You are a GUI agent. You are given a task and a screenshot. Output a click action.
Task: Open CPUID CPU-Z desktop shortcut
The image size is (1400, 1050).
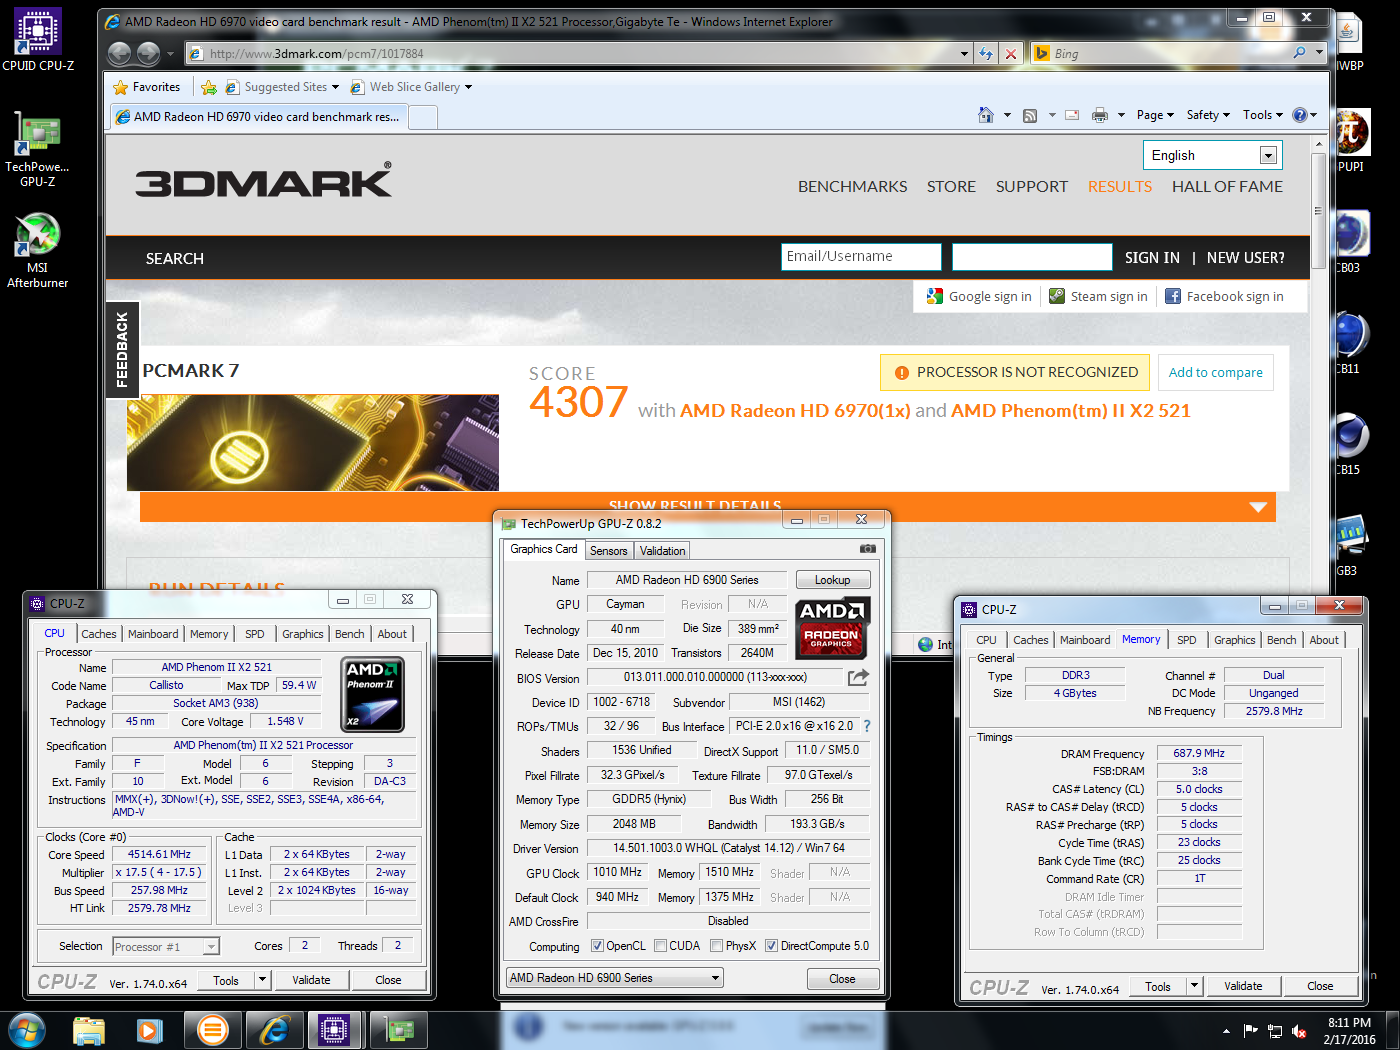click(38, 40)
